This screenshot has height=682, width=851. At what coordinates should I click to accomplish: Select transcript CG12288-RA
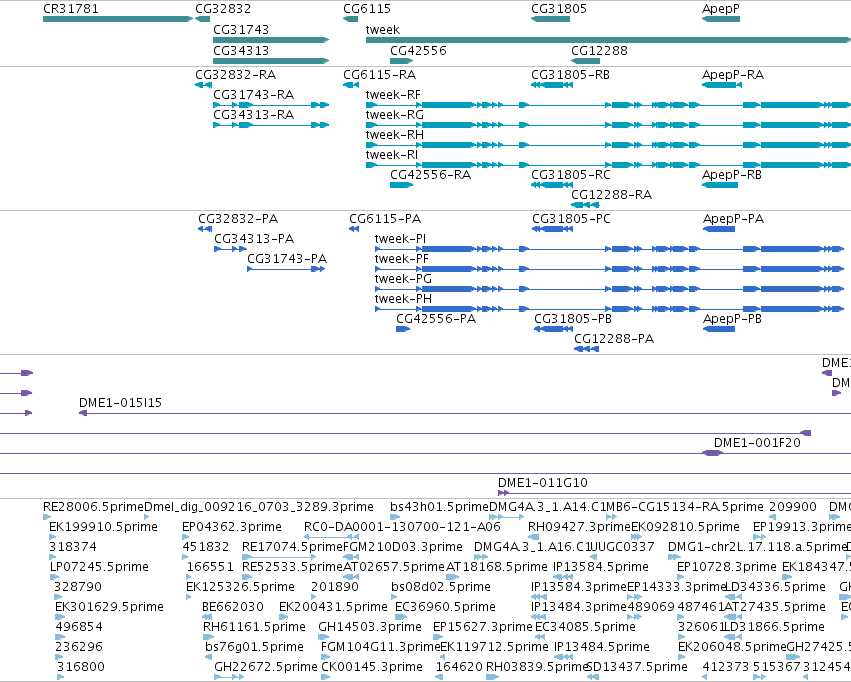585,205
